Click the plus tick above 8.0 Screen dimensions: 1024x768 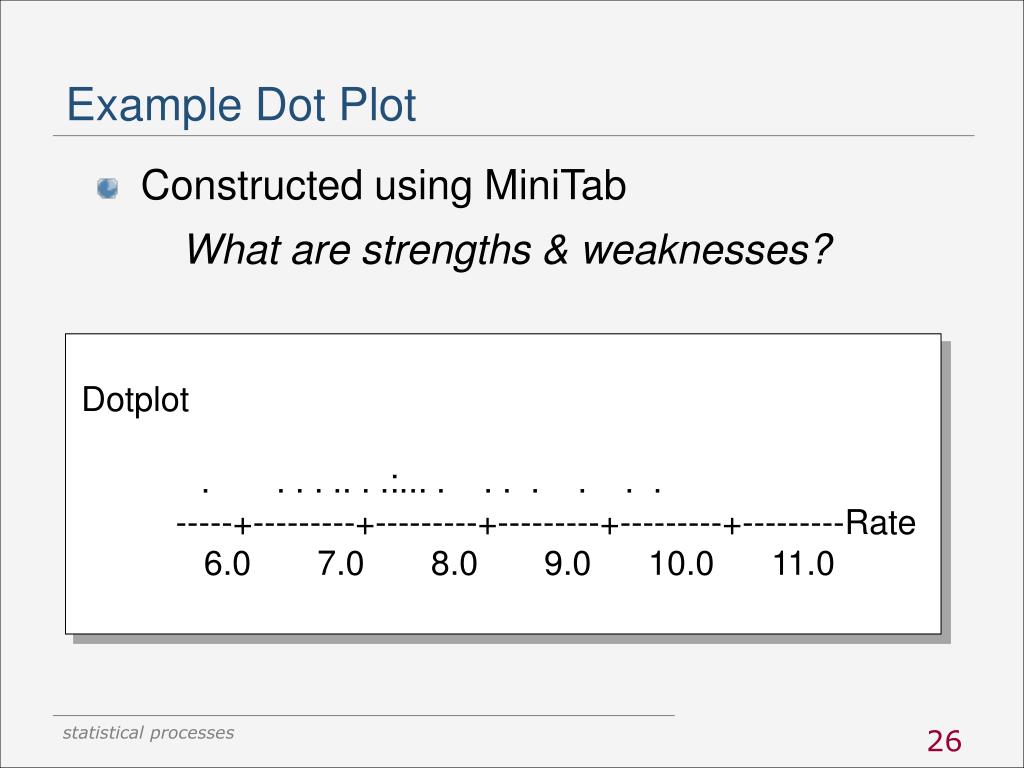click(x=487, y=525)
